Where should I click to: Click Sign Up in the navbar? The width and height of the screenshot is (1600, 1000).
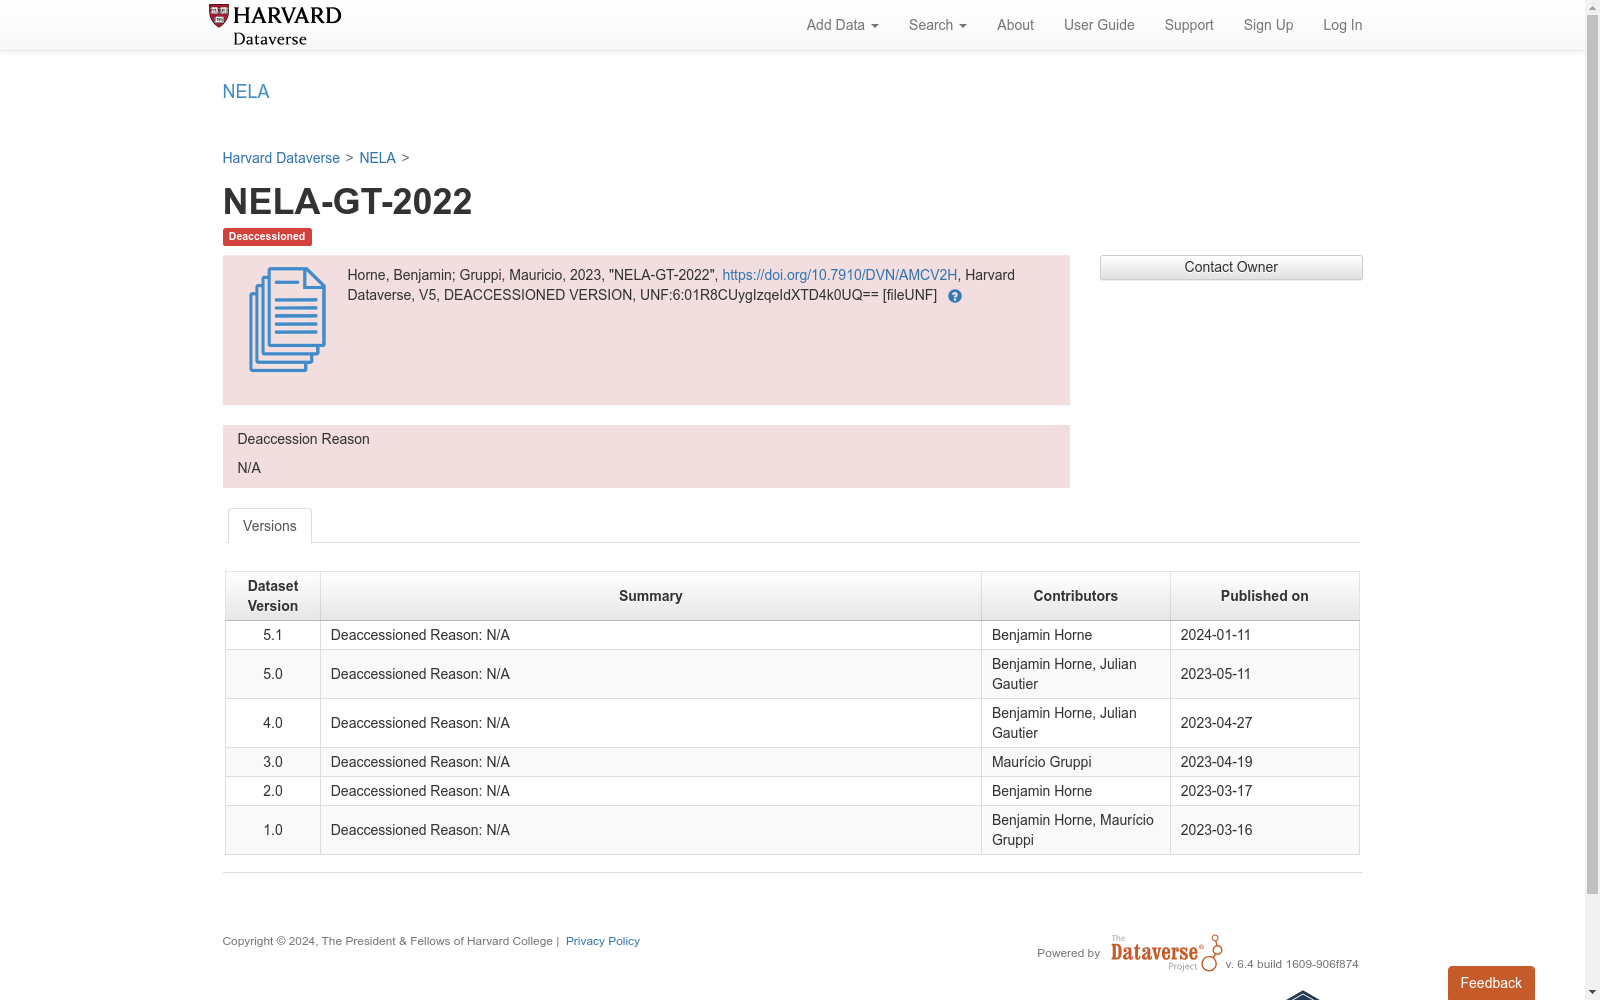[1268, 25]
